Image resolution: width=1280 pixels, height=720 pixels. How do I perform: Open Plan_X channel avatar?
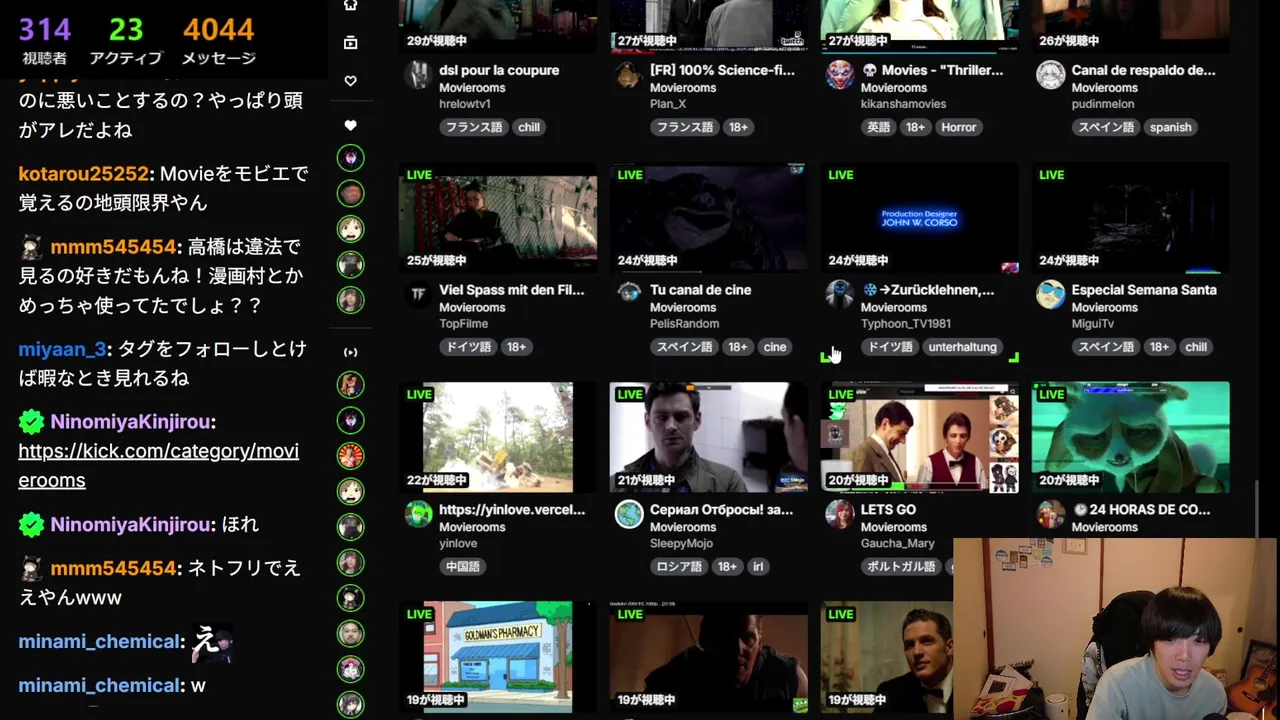point(629,75)
